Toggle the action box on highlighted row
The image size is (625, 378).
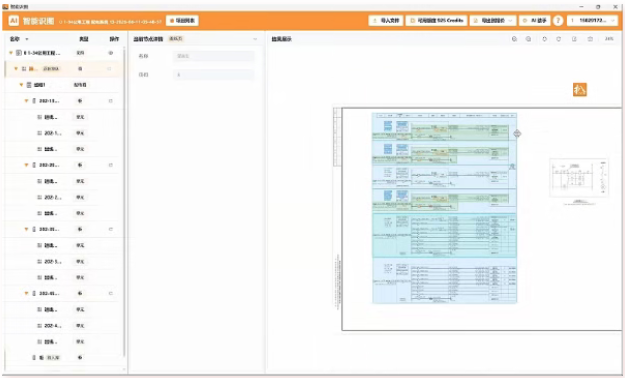click(x=109, y=69)
